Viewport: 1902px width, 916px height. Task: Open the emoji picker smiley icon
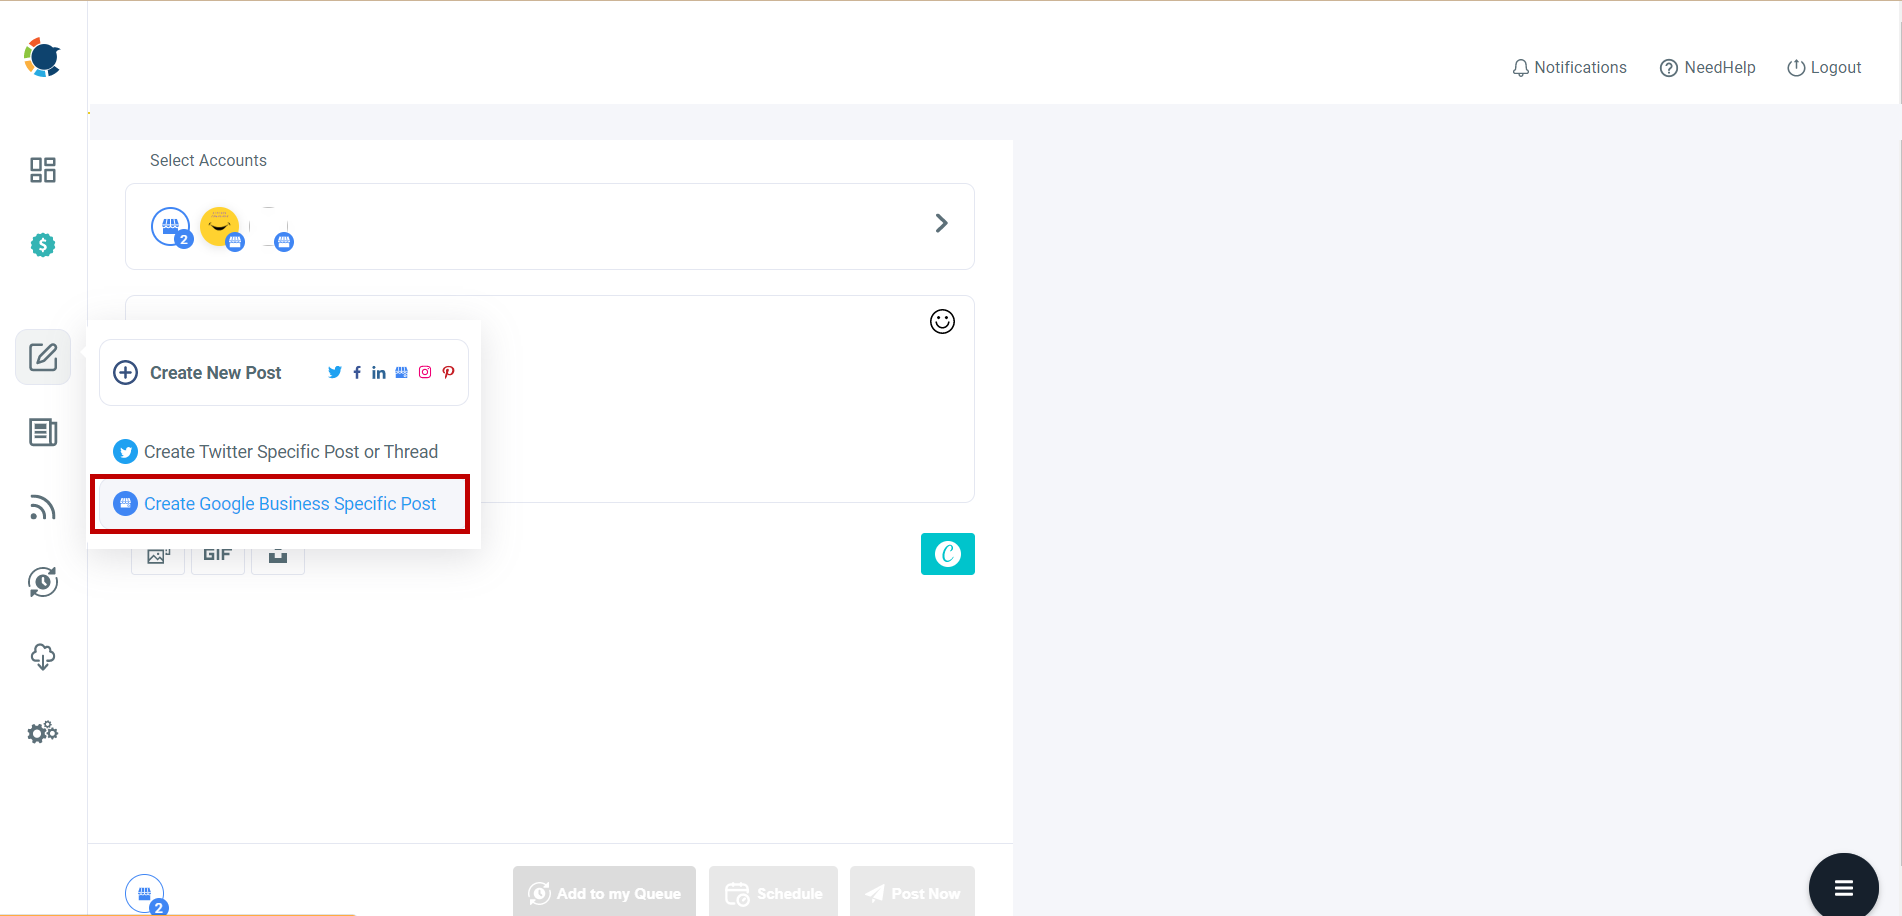941,321
